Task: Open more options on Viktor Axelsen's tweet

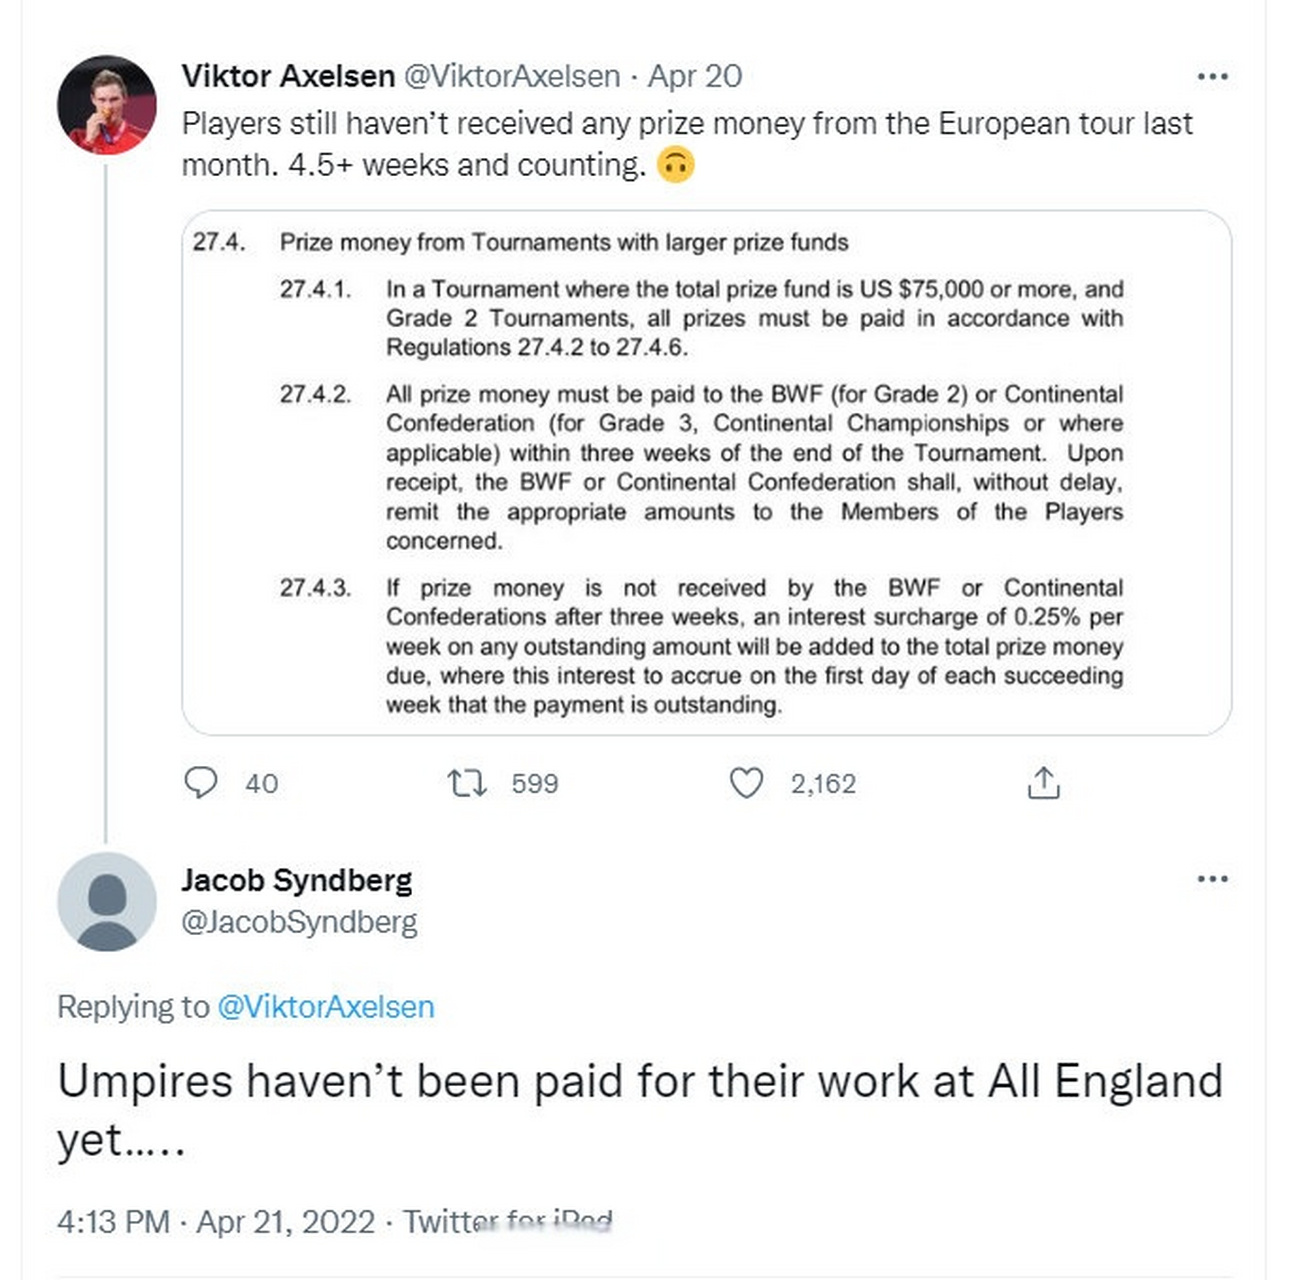Action: click(x=1212, y=77)
